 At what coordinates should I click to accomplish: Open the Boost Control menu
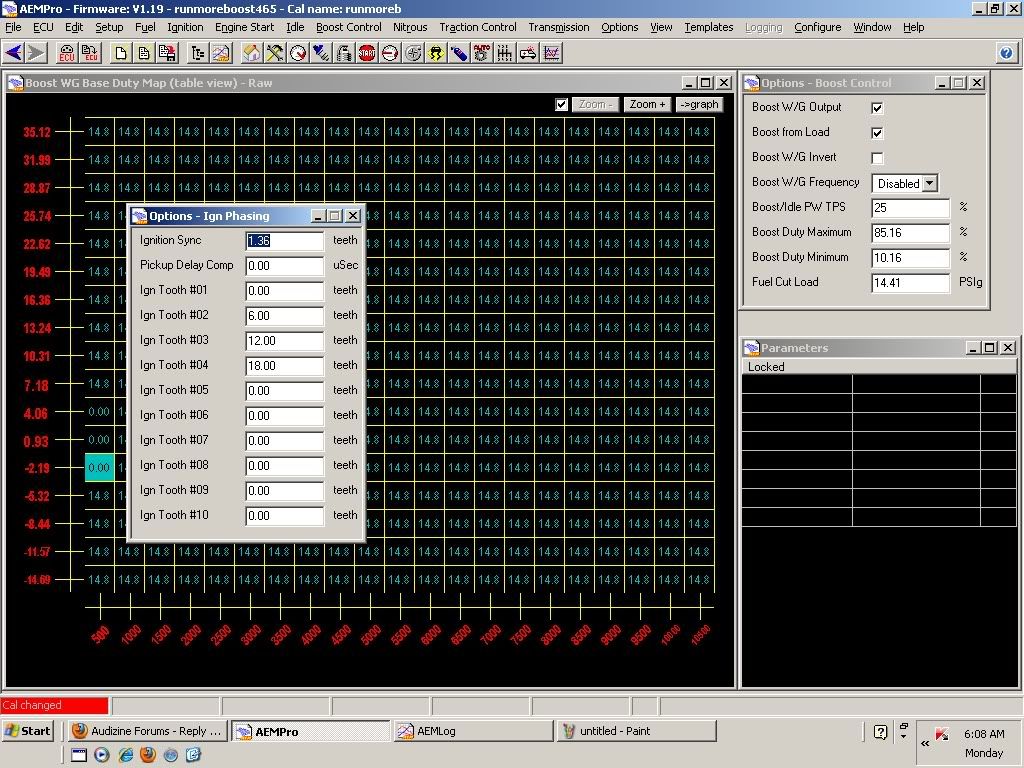(349, 27)
